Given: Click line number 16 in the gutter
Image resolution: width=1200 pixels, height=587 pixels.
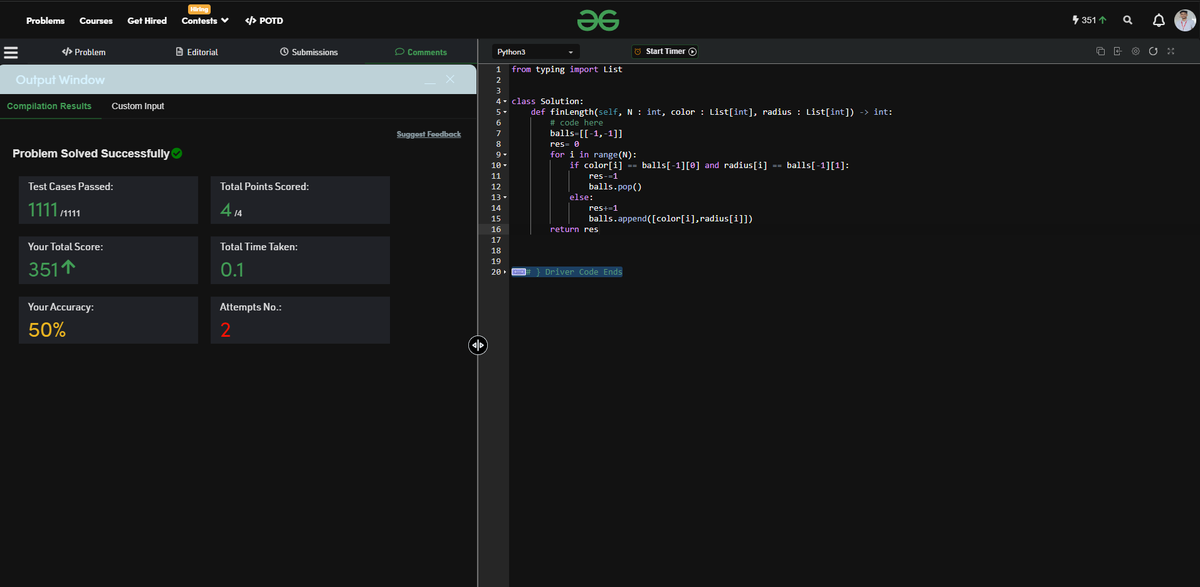Looking at the screenshot, I should pos(497,229).
